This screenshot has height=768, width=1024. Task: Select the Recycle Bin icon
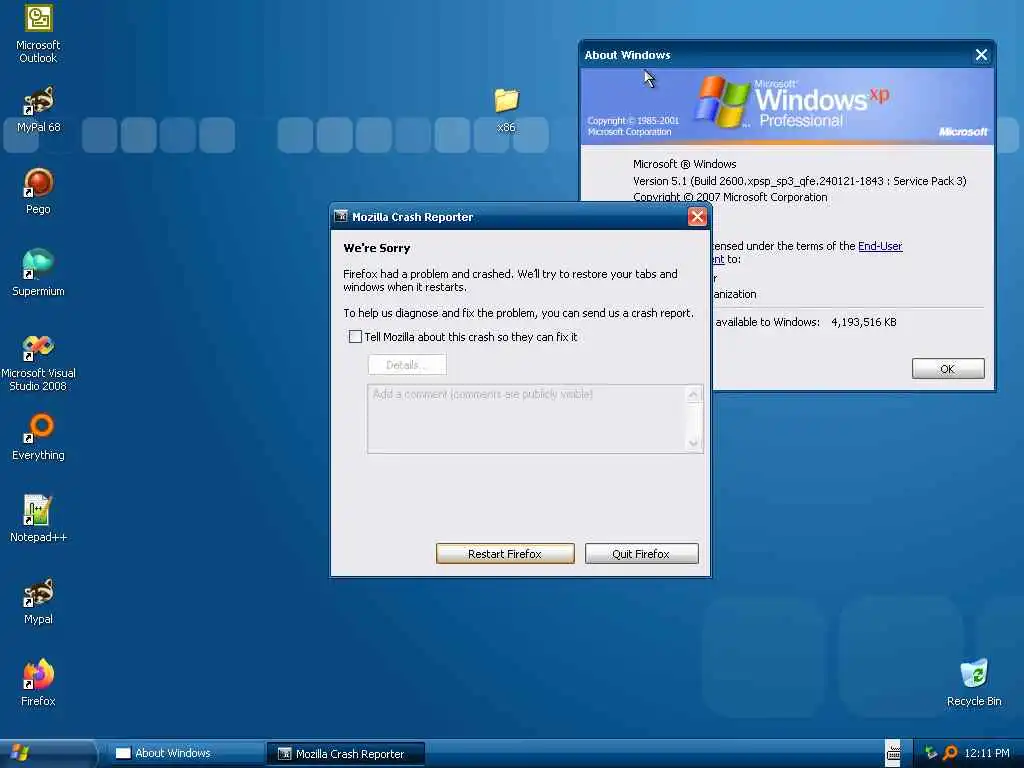click(x=974, y=683)
